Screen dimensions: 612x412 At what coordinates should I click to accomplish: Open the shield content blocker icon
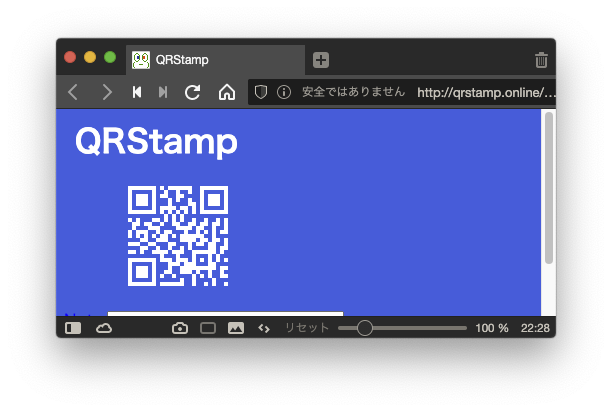(x=261, y=92)
